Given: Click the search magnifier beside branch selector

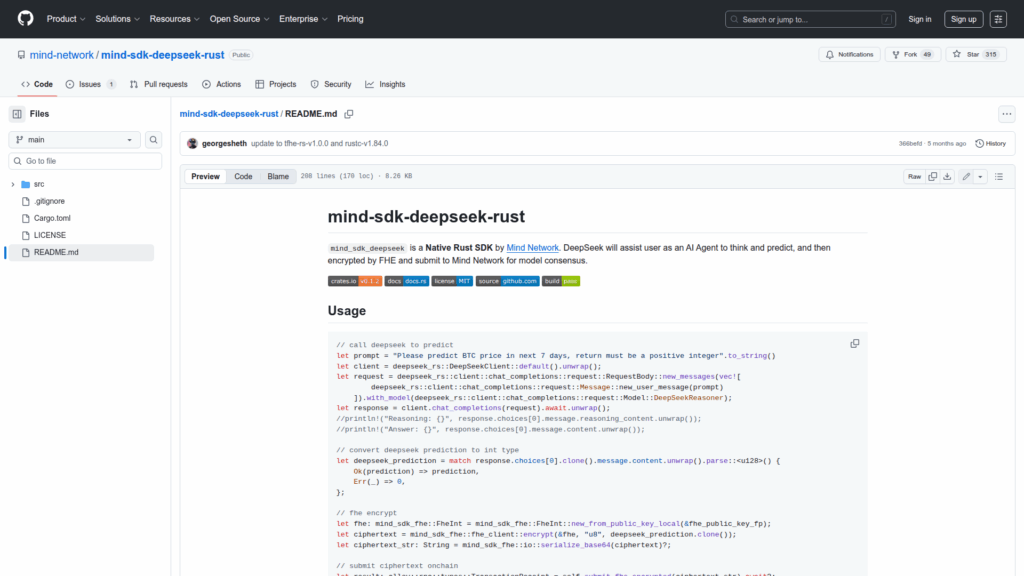Looking at the screenshot, I should [x=154, y=140].
